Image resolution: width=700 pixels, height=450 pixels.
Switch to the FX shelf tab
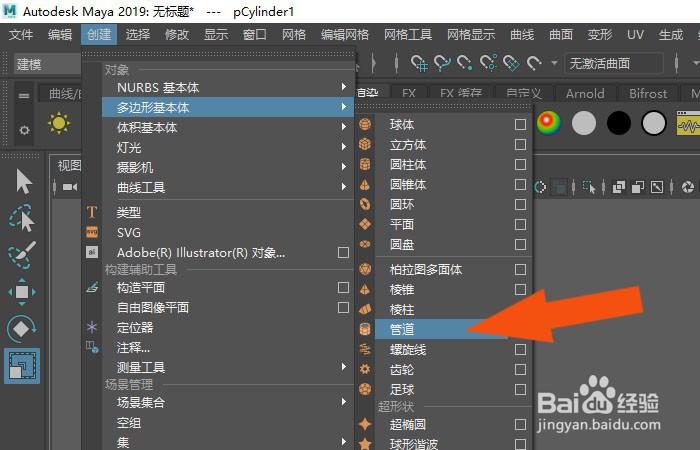pos(408,93)
